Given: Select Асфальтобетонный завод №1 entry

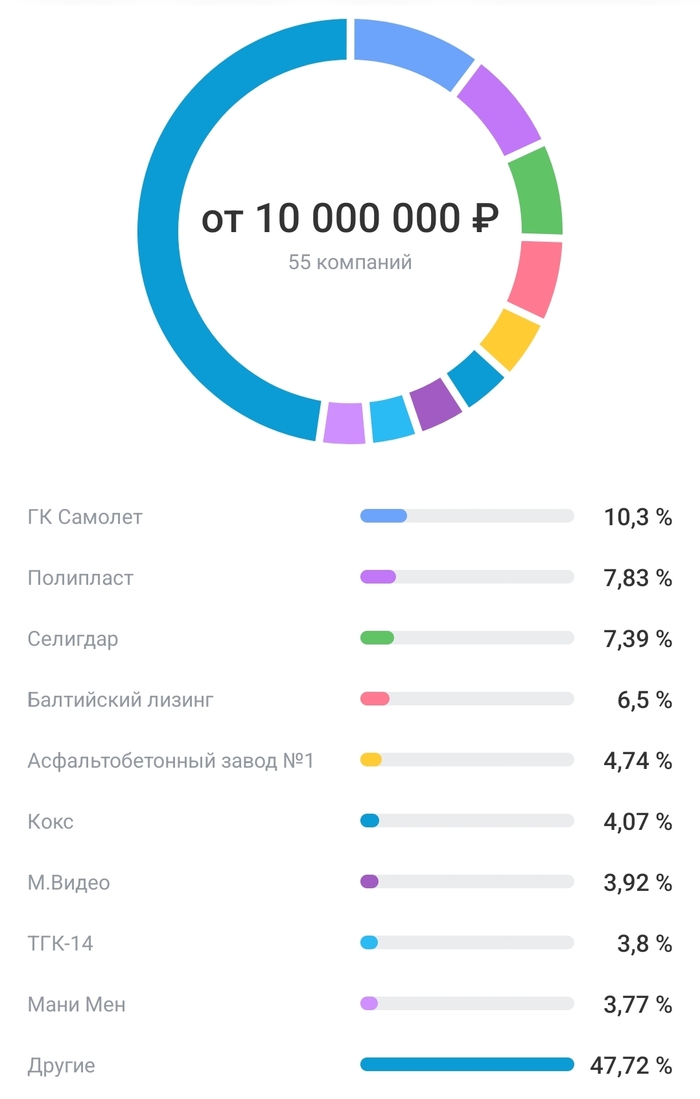Looking at the screenshot, I should point(171,761).
